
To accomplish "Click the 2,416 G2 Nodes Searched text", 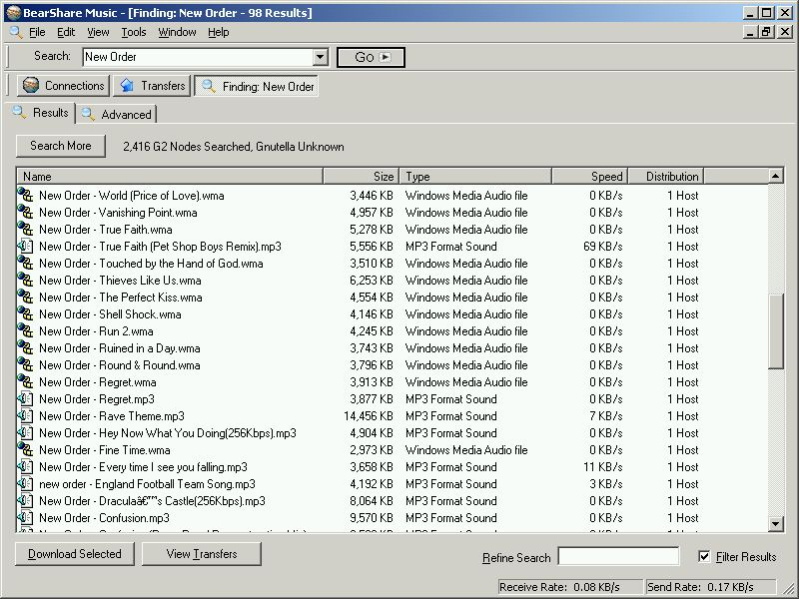I will coord(233,147).
